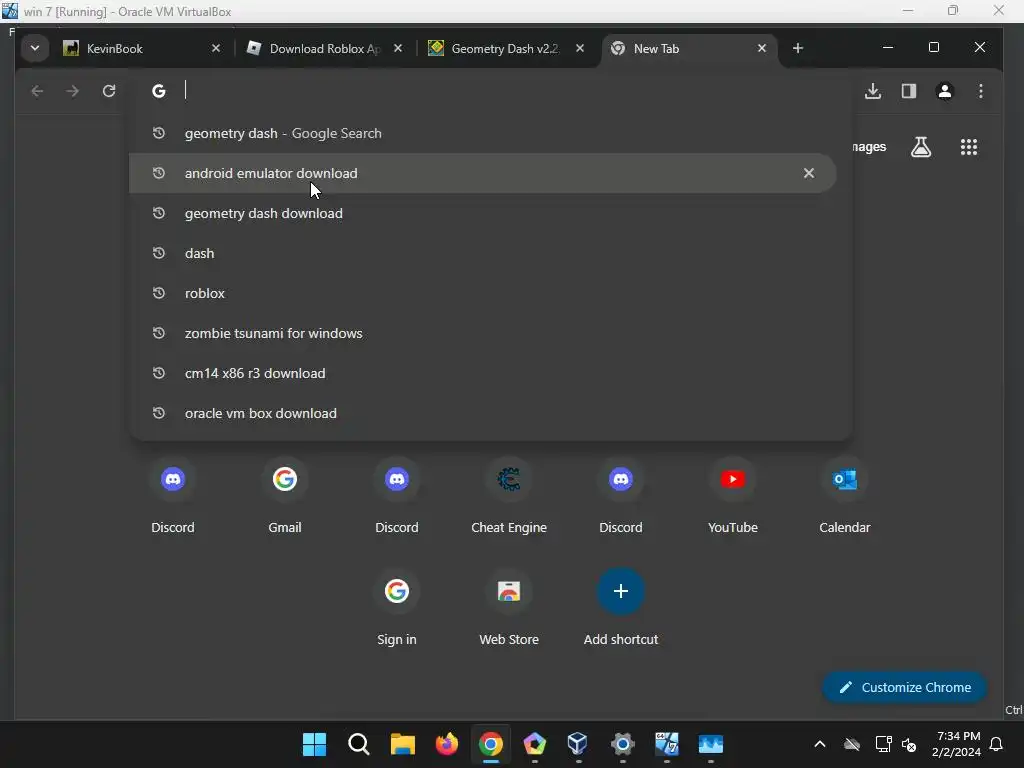Viewport: 1024px width, 768px height.
Task: Open the YouTube shortcut
Action: [x=733, y=496]
